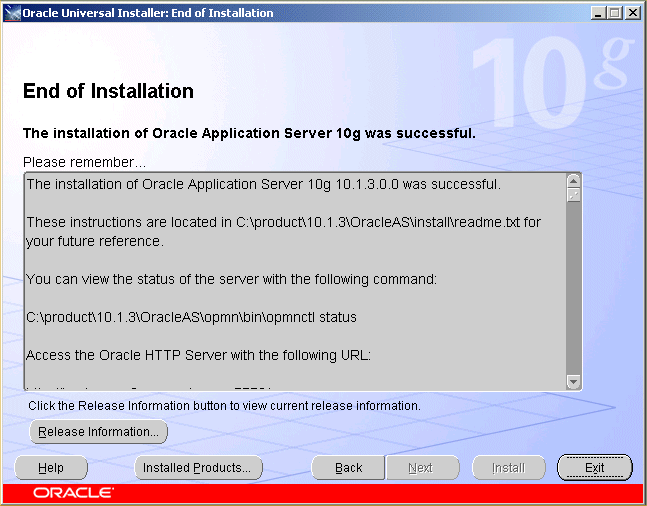This screenshot has width=647, height=506.
Task: Go Back to previous step
Action: pos(348,468)
